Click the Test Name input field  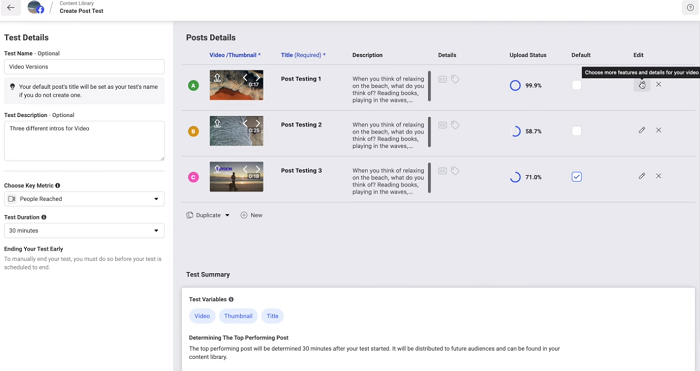coord(84,67)
